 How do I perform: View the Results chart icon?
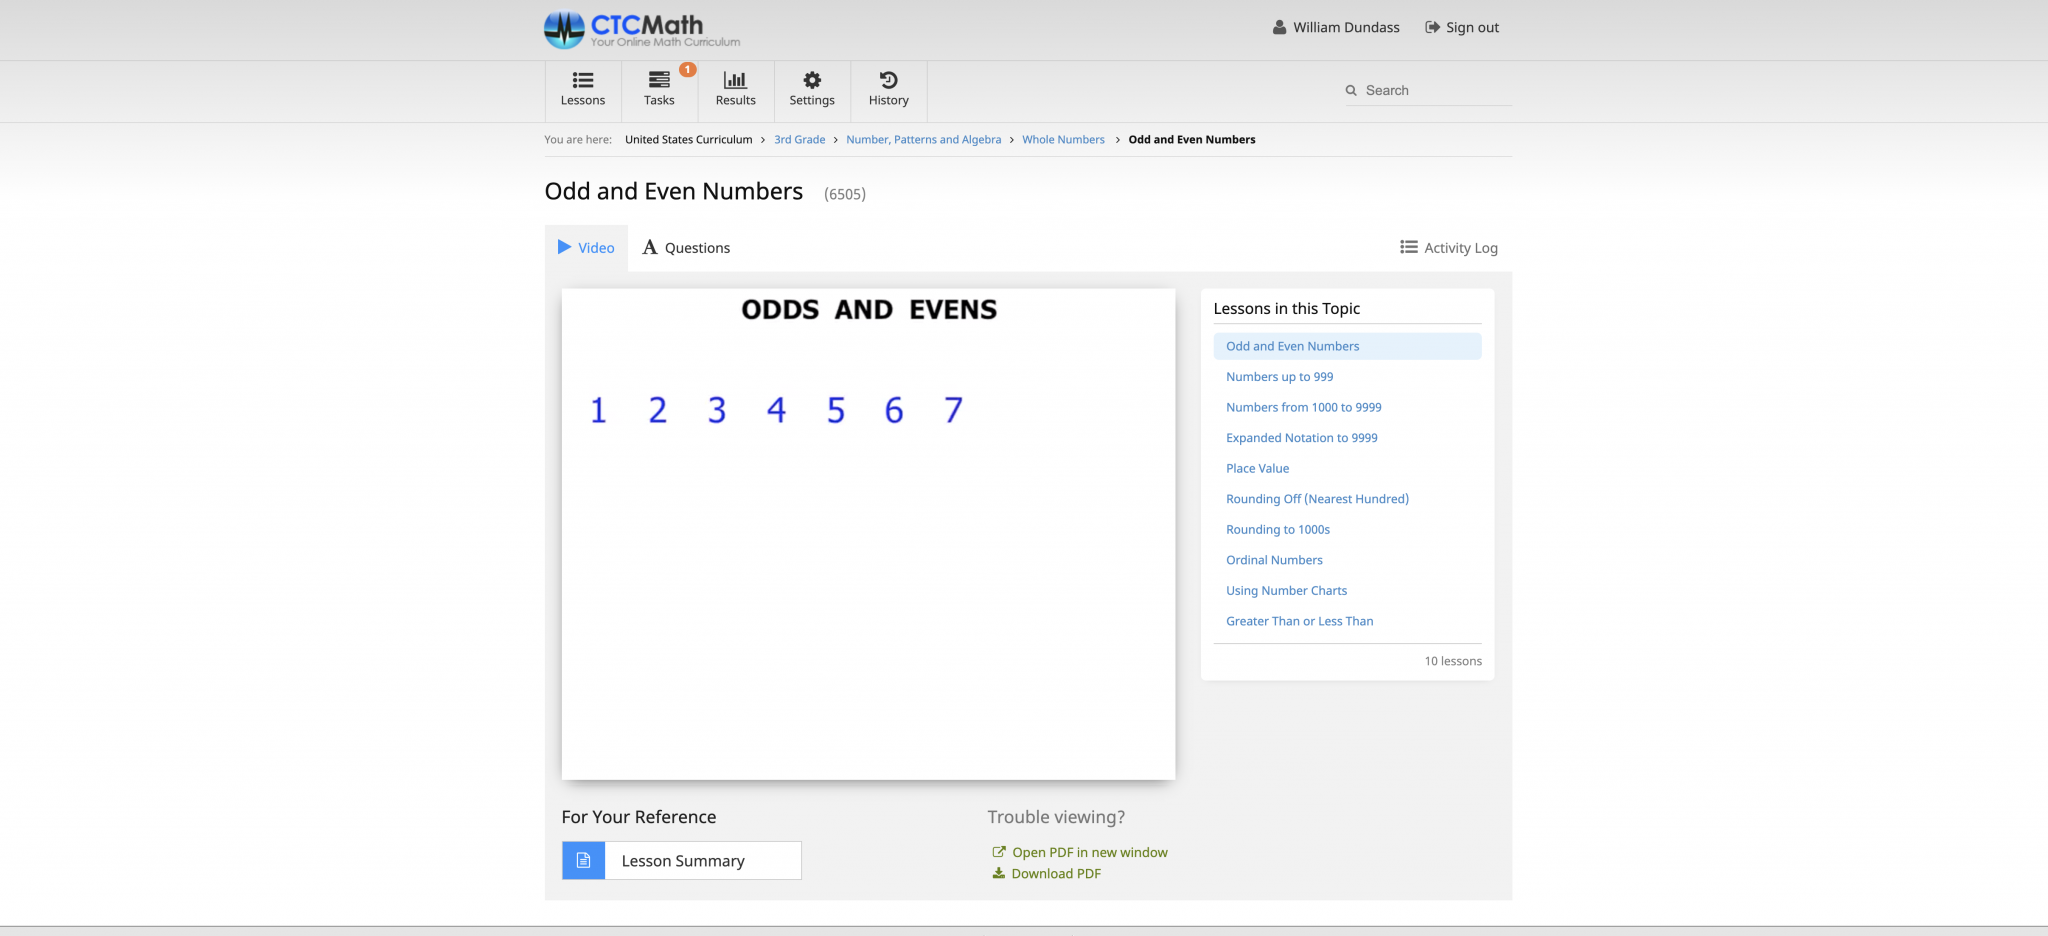736,78
